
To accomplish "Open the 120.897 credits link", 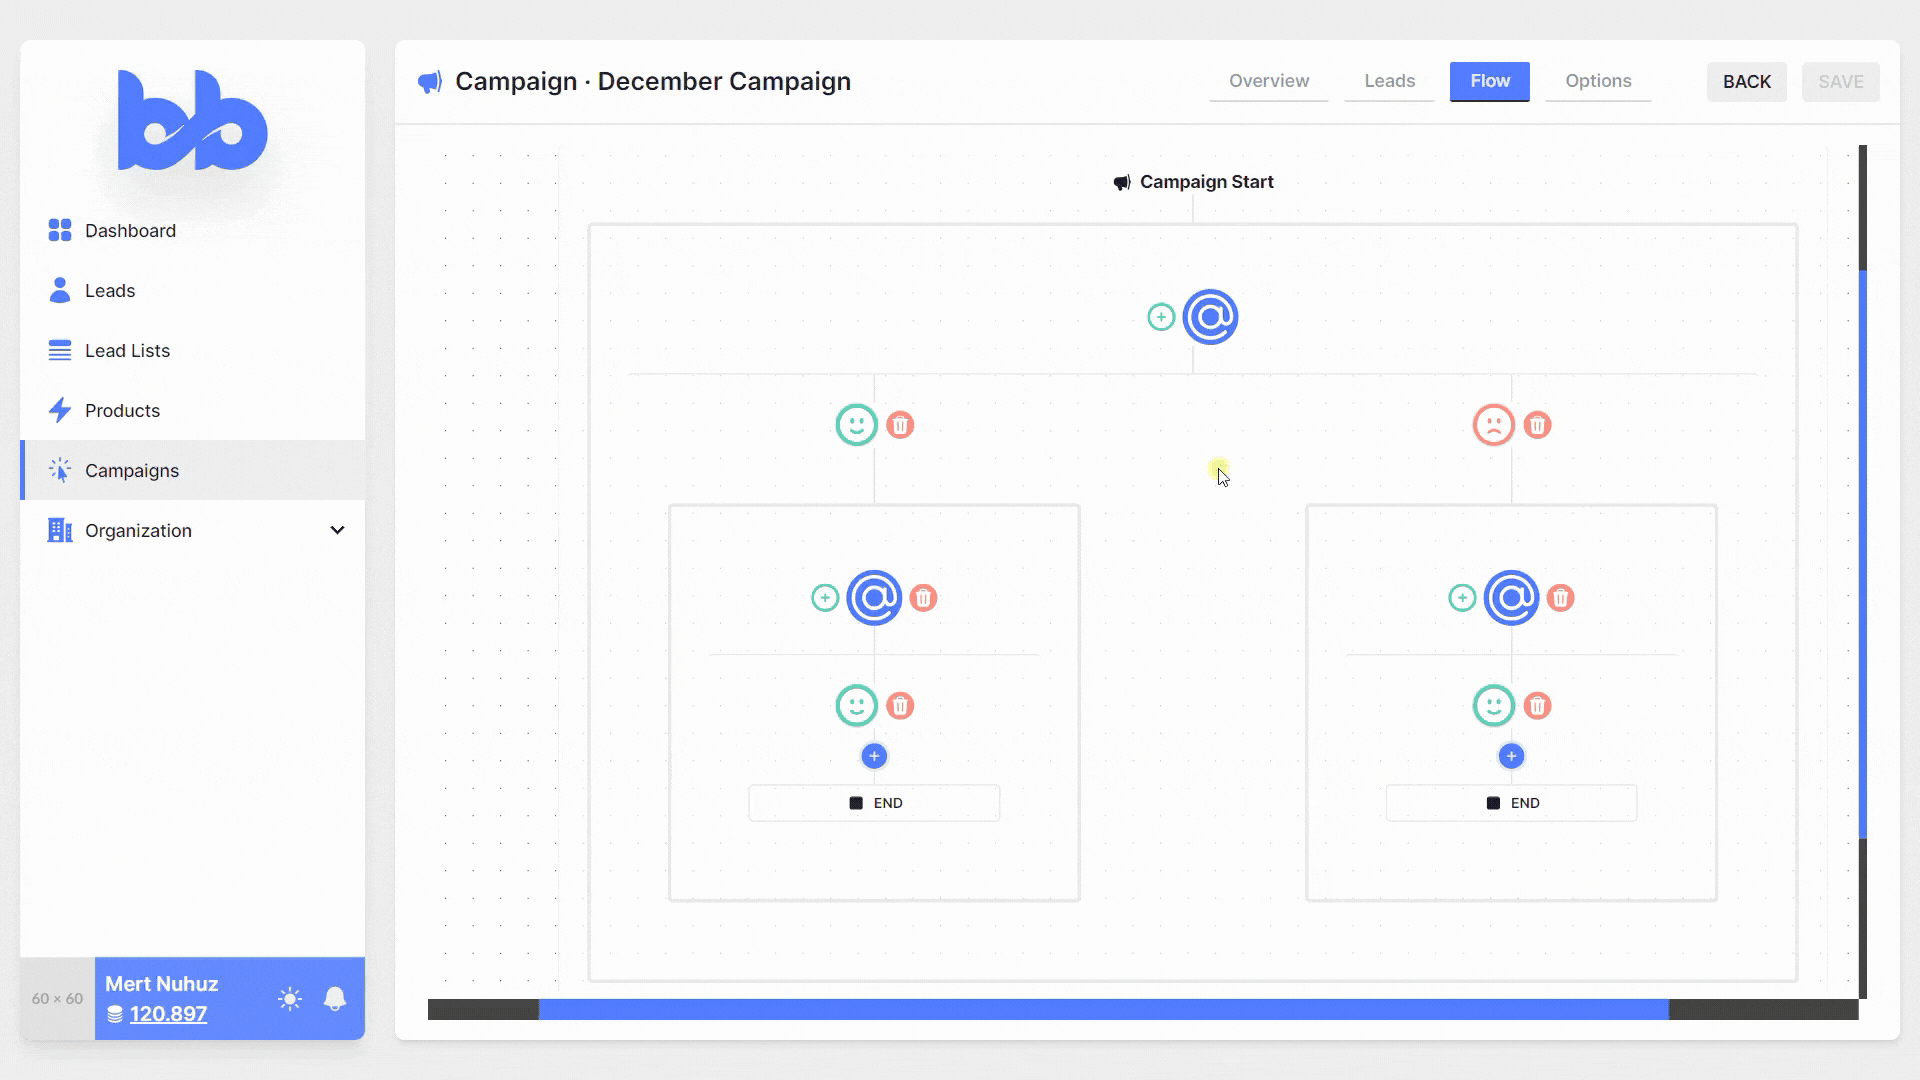I will click(x=168, y=1014).
